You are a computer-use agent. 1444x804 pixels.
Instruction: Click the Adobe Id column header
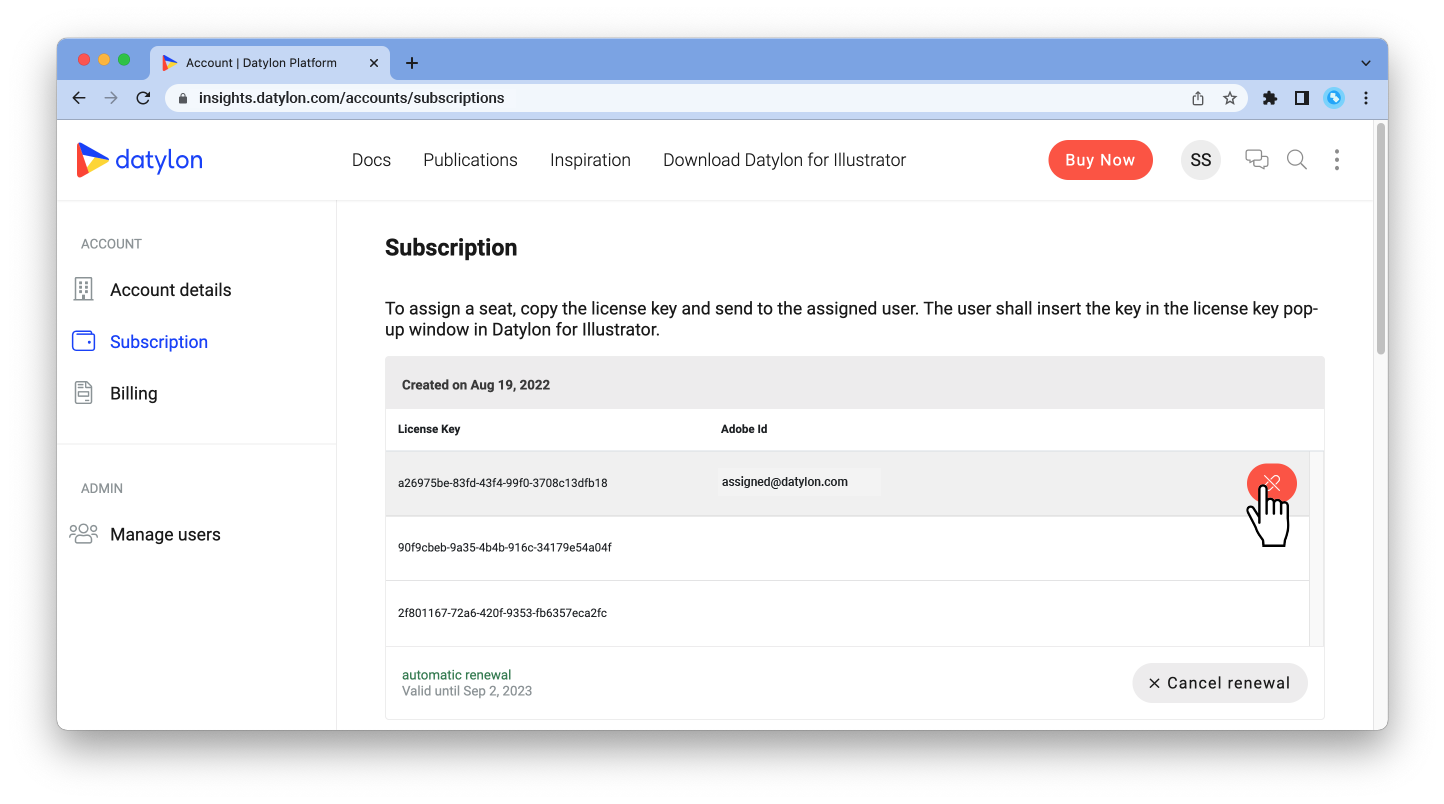coord(744,429)
